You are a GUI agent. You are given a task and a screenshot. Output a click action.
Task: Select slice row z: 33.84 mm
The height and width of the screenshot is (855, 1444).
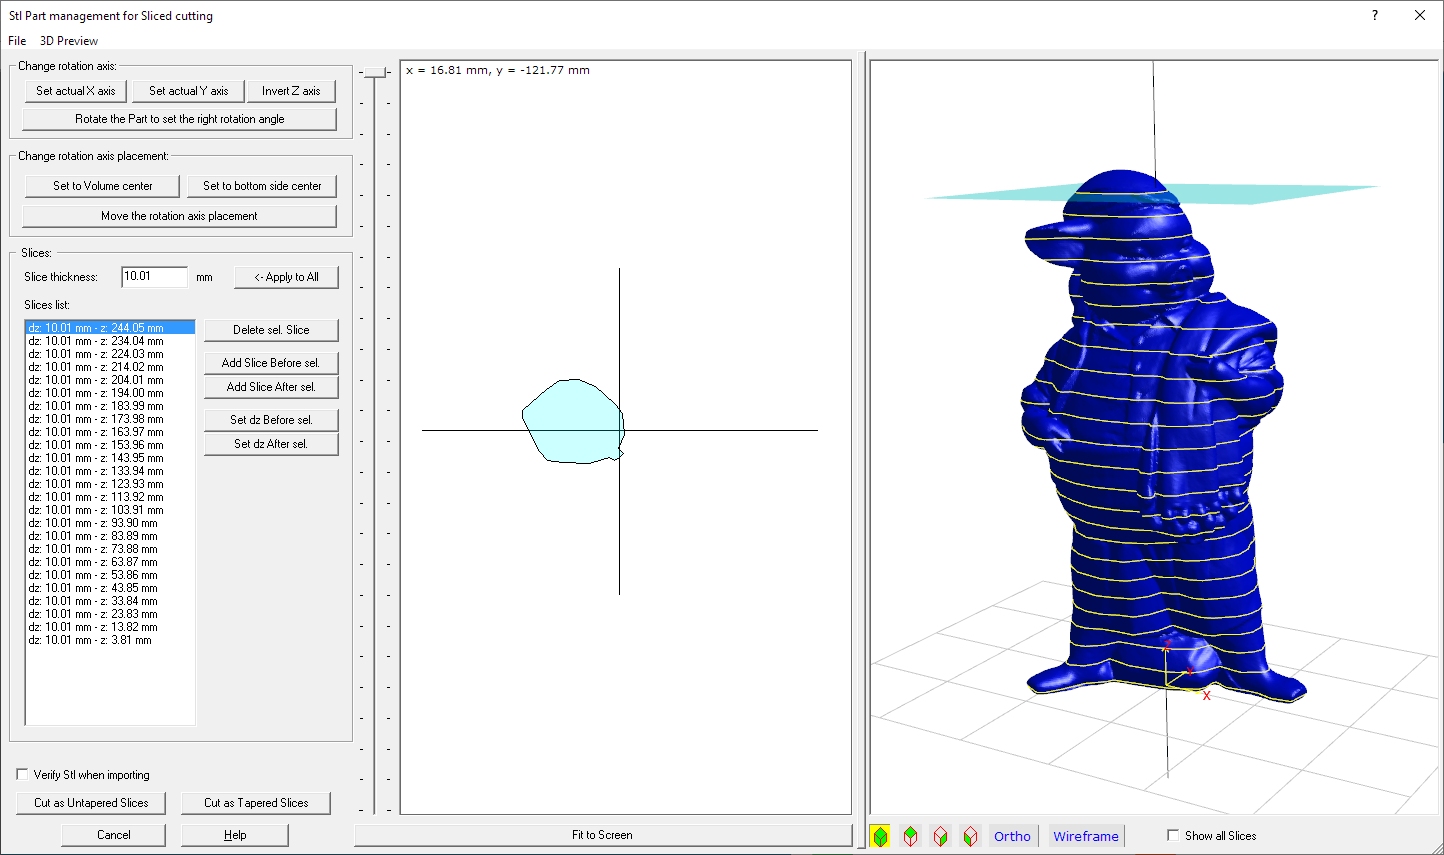(x=110, y=601)
